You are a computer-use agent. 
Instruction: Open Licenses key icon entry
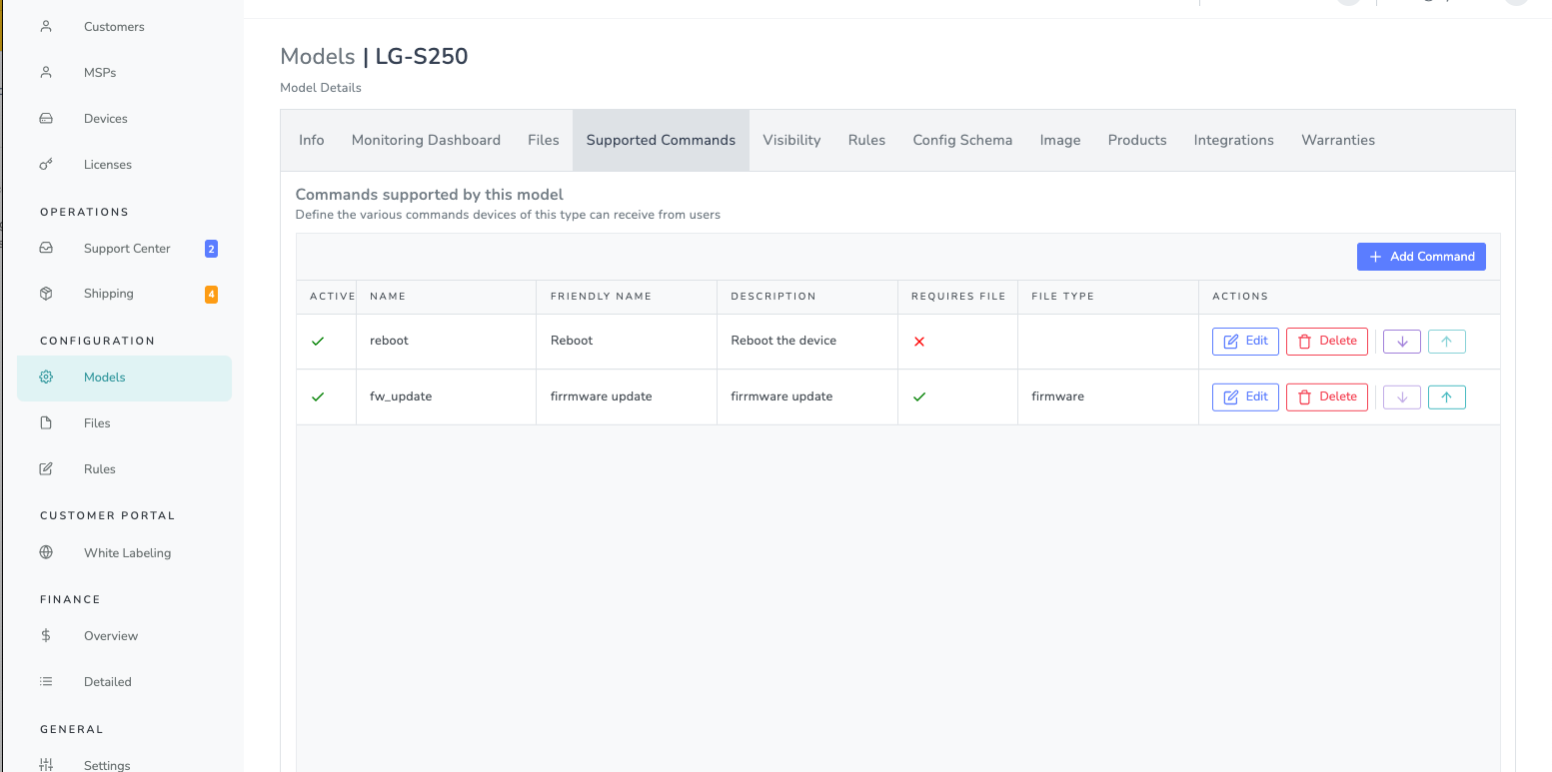click(x=46, y=165)
